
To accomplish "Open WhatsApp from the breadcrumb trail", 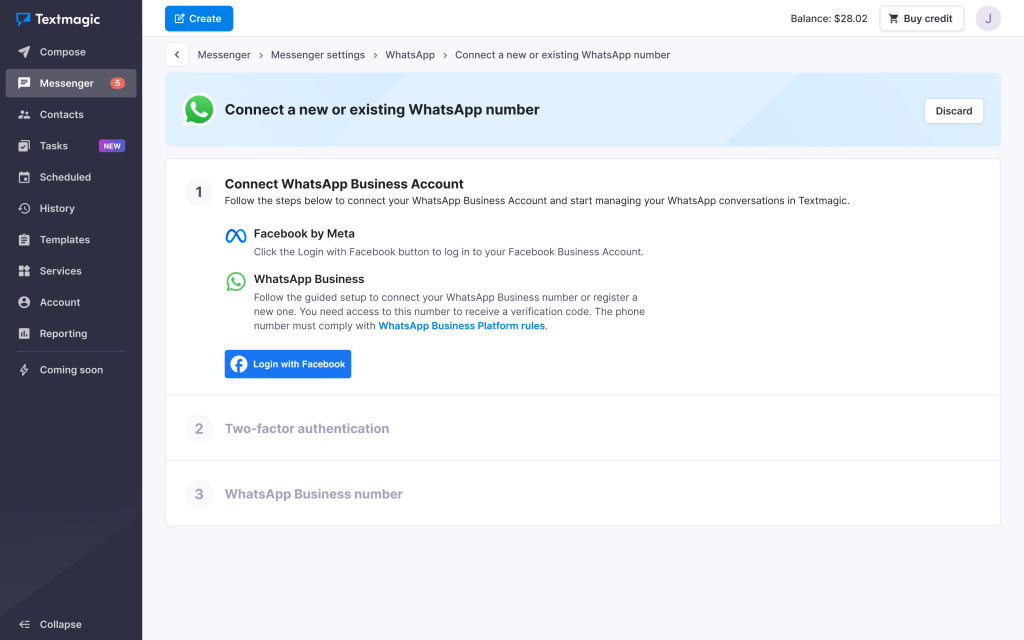I will coord(410,55).
